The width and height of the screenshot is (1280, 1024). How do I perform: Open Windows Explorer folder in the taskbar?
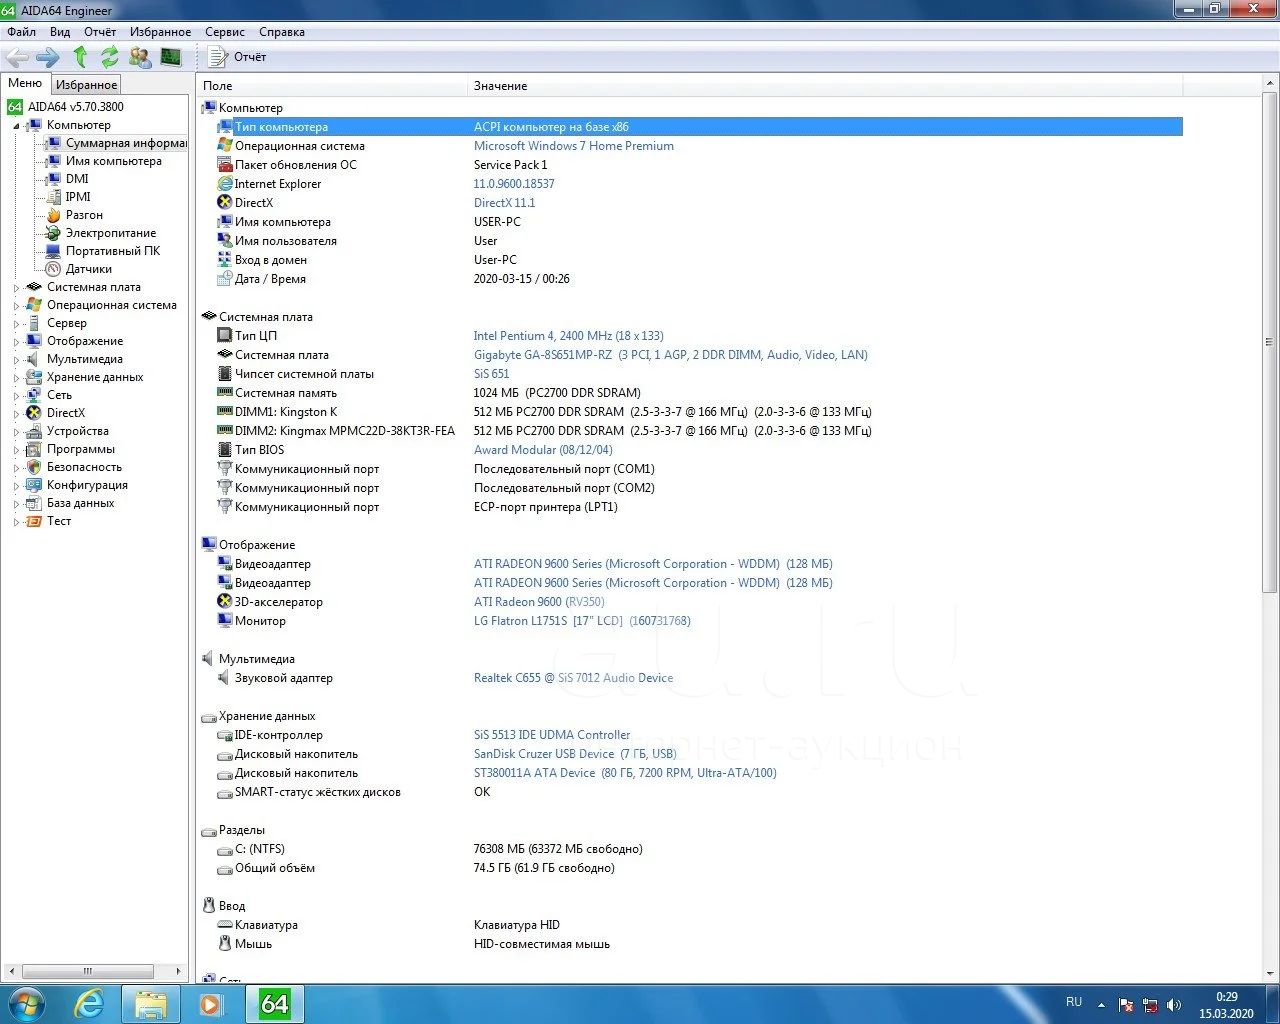[151, 1003]
